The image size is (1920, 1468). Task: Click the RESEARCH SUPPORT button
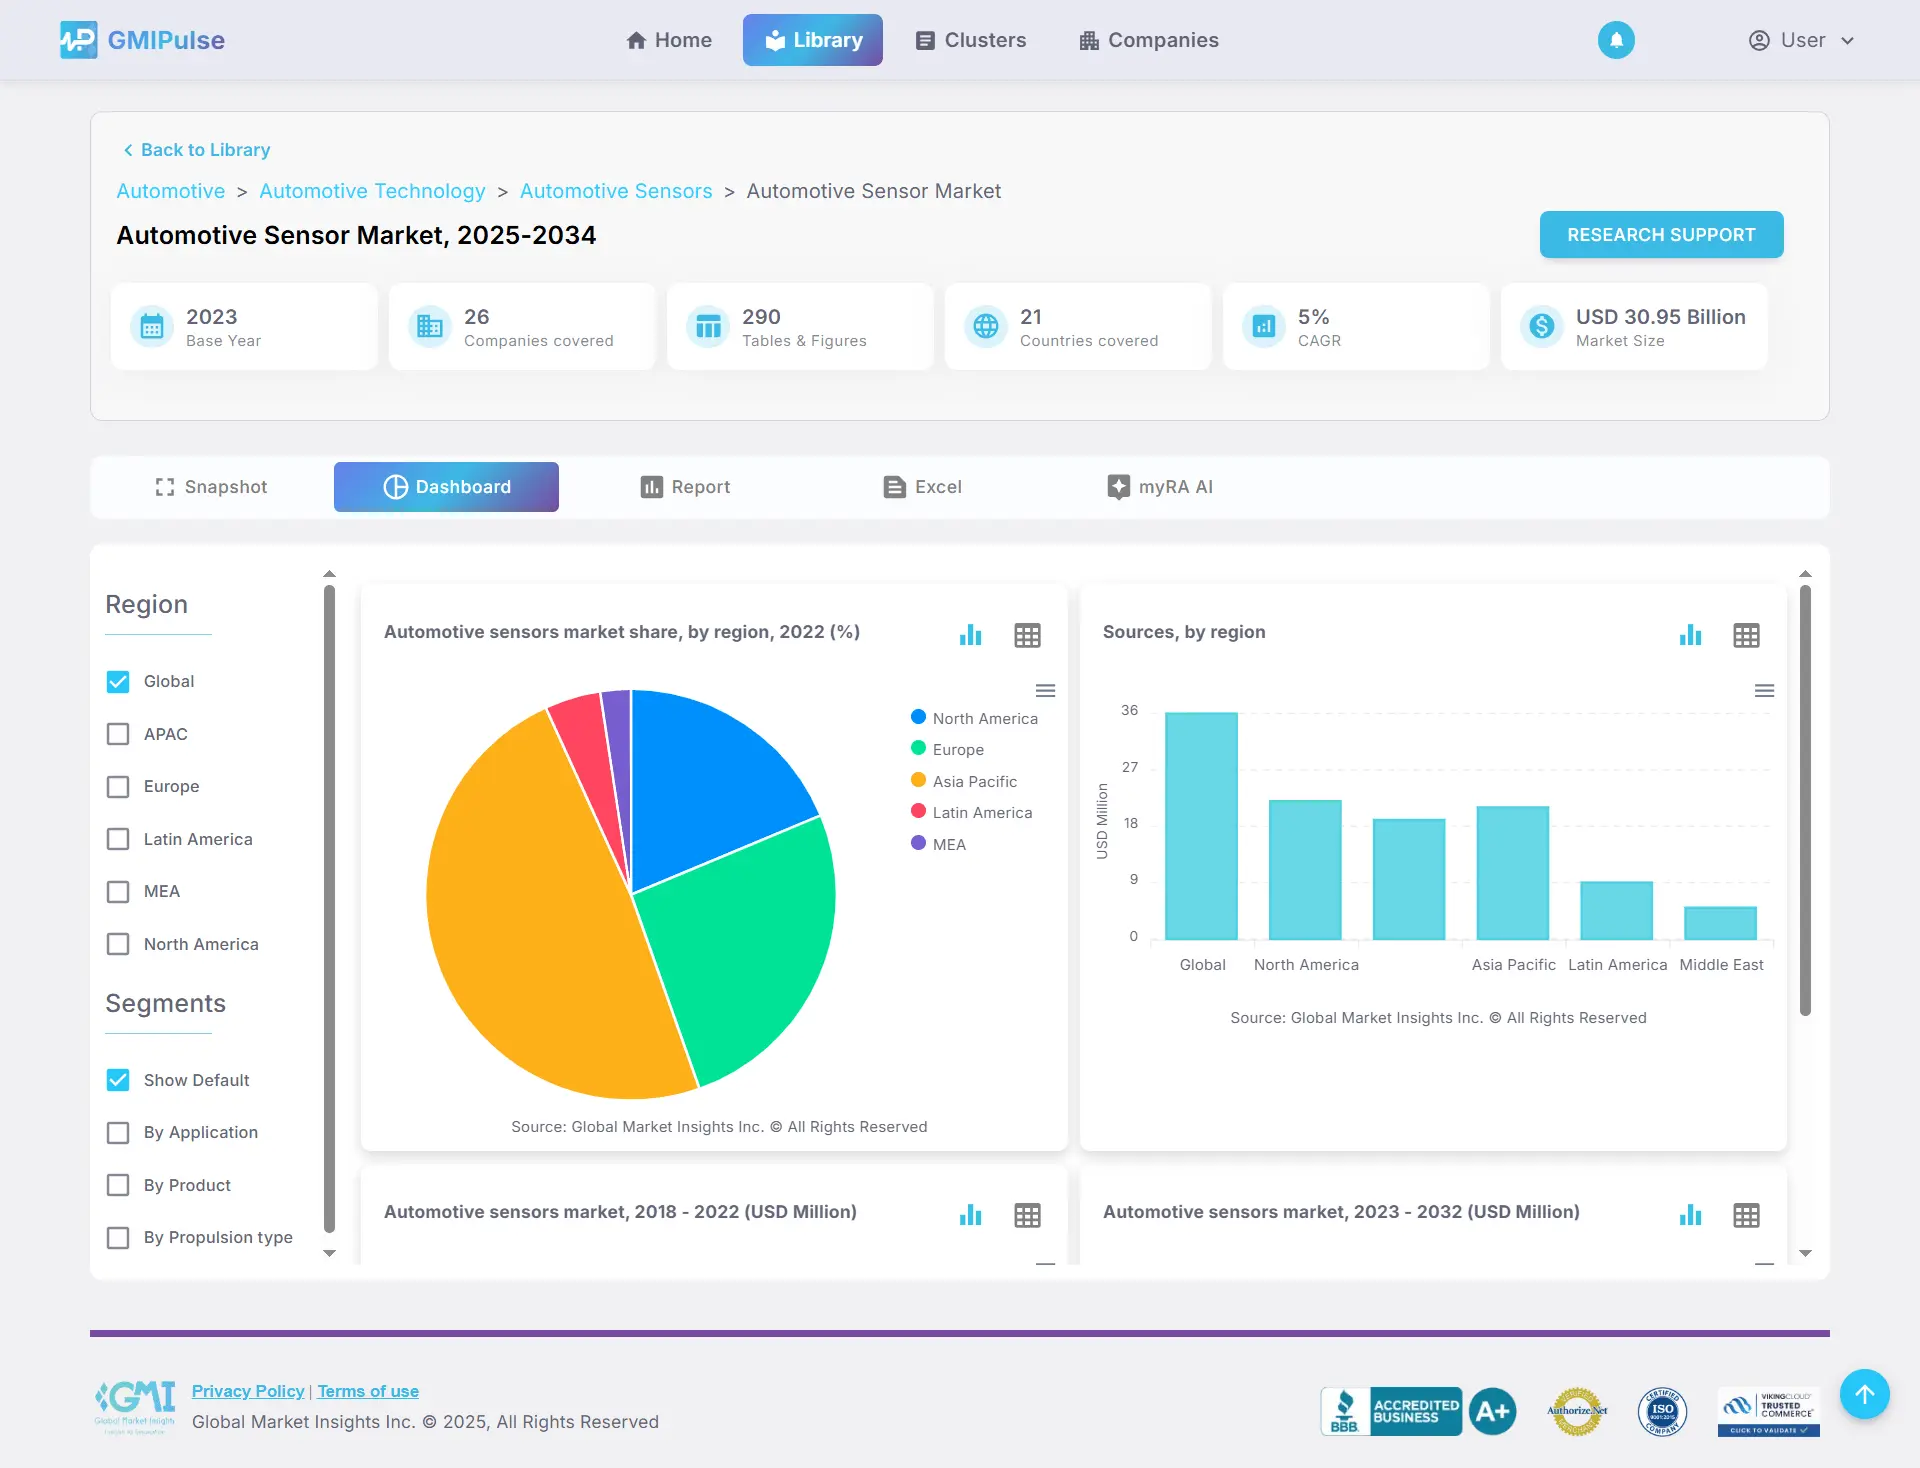pos(1661,234)
